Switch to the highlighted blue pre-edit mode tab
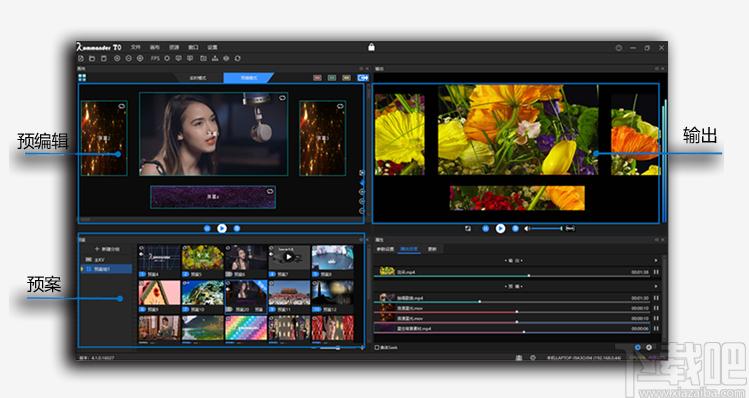 click(248, 77)
